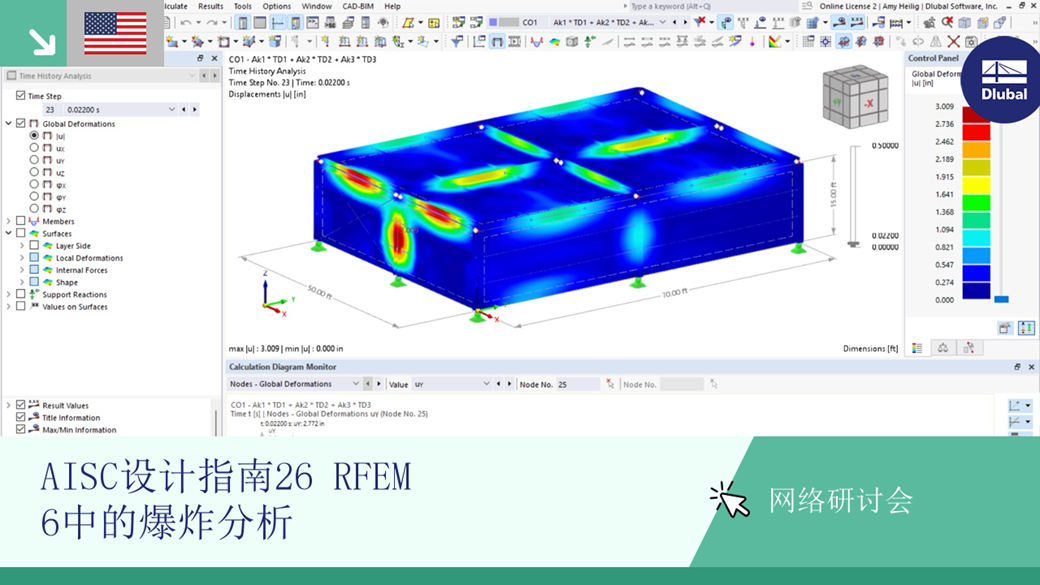
Task: Enable the Support Reactions checkbox
Action: point(21,294)
